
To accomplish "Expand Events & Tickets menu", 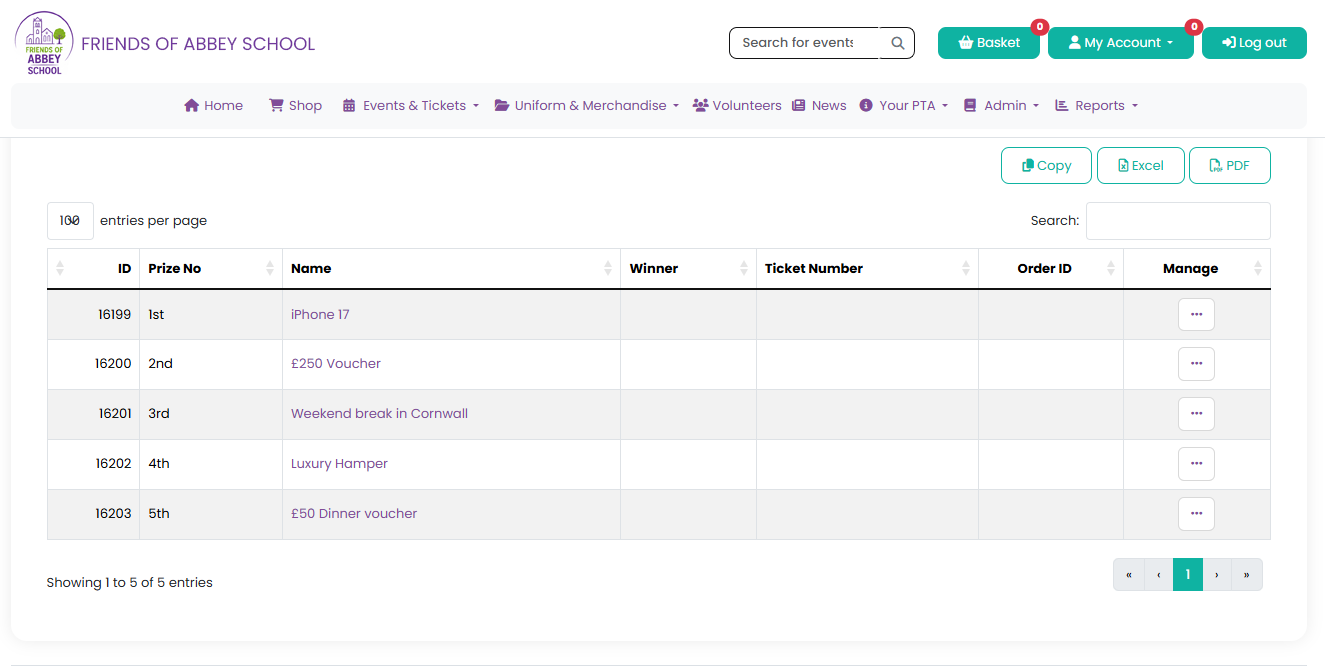I will tap(411, 105).
